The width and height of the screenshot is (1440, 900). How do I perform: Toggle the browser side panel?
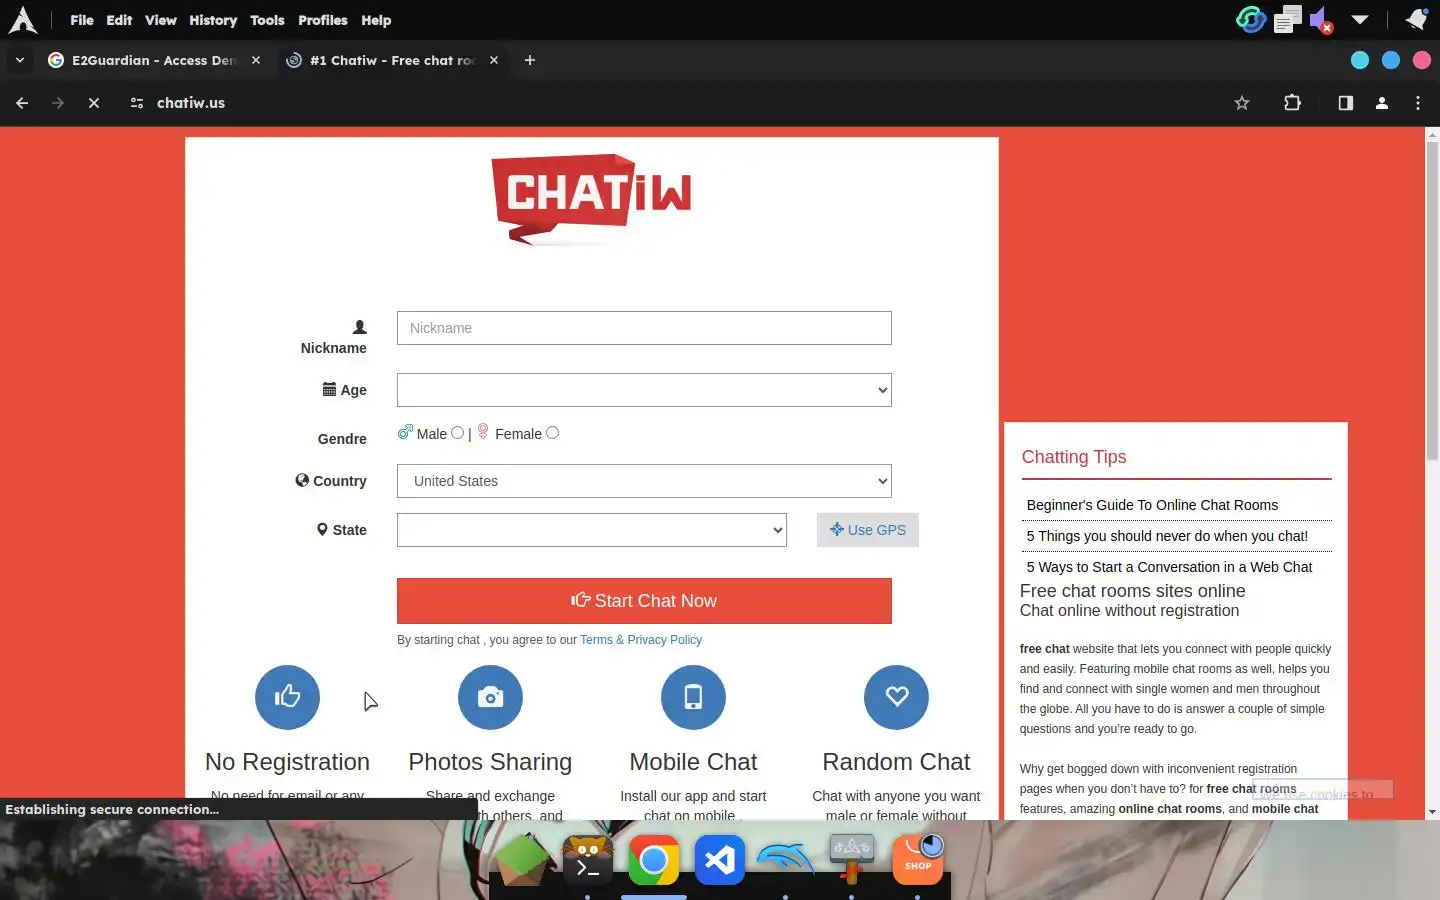1345,103
